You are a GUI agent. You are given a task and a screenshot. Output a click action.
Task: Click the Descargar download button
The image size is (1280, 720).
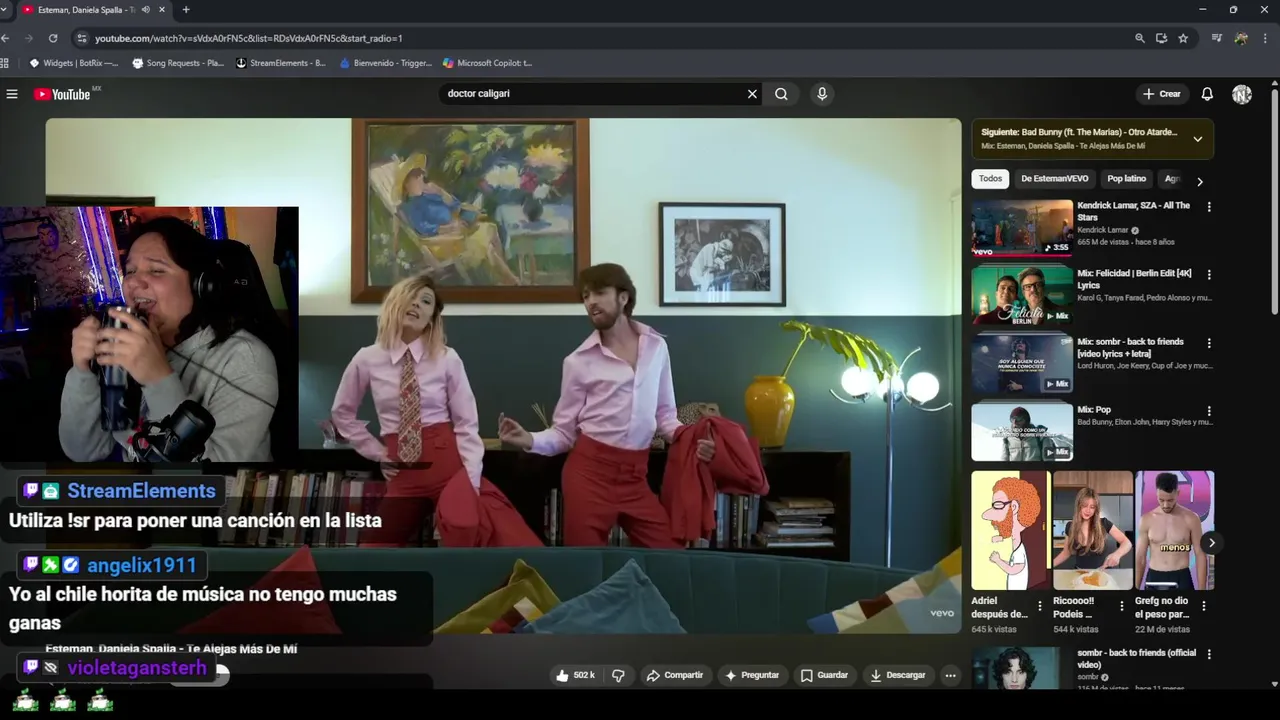tap(898, 675)
